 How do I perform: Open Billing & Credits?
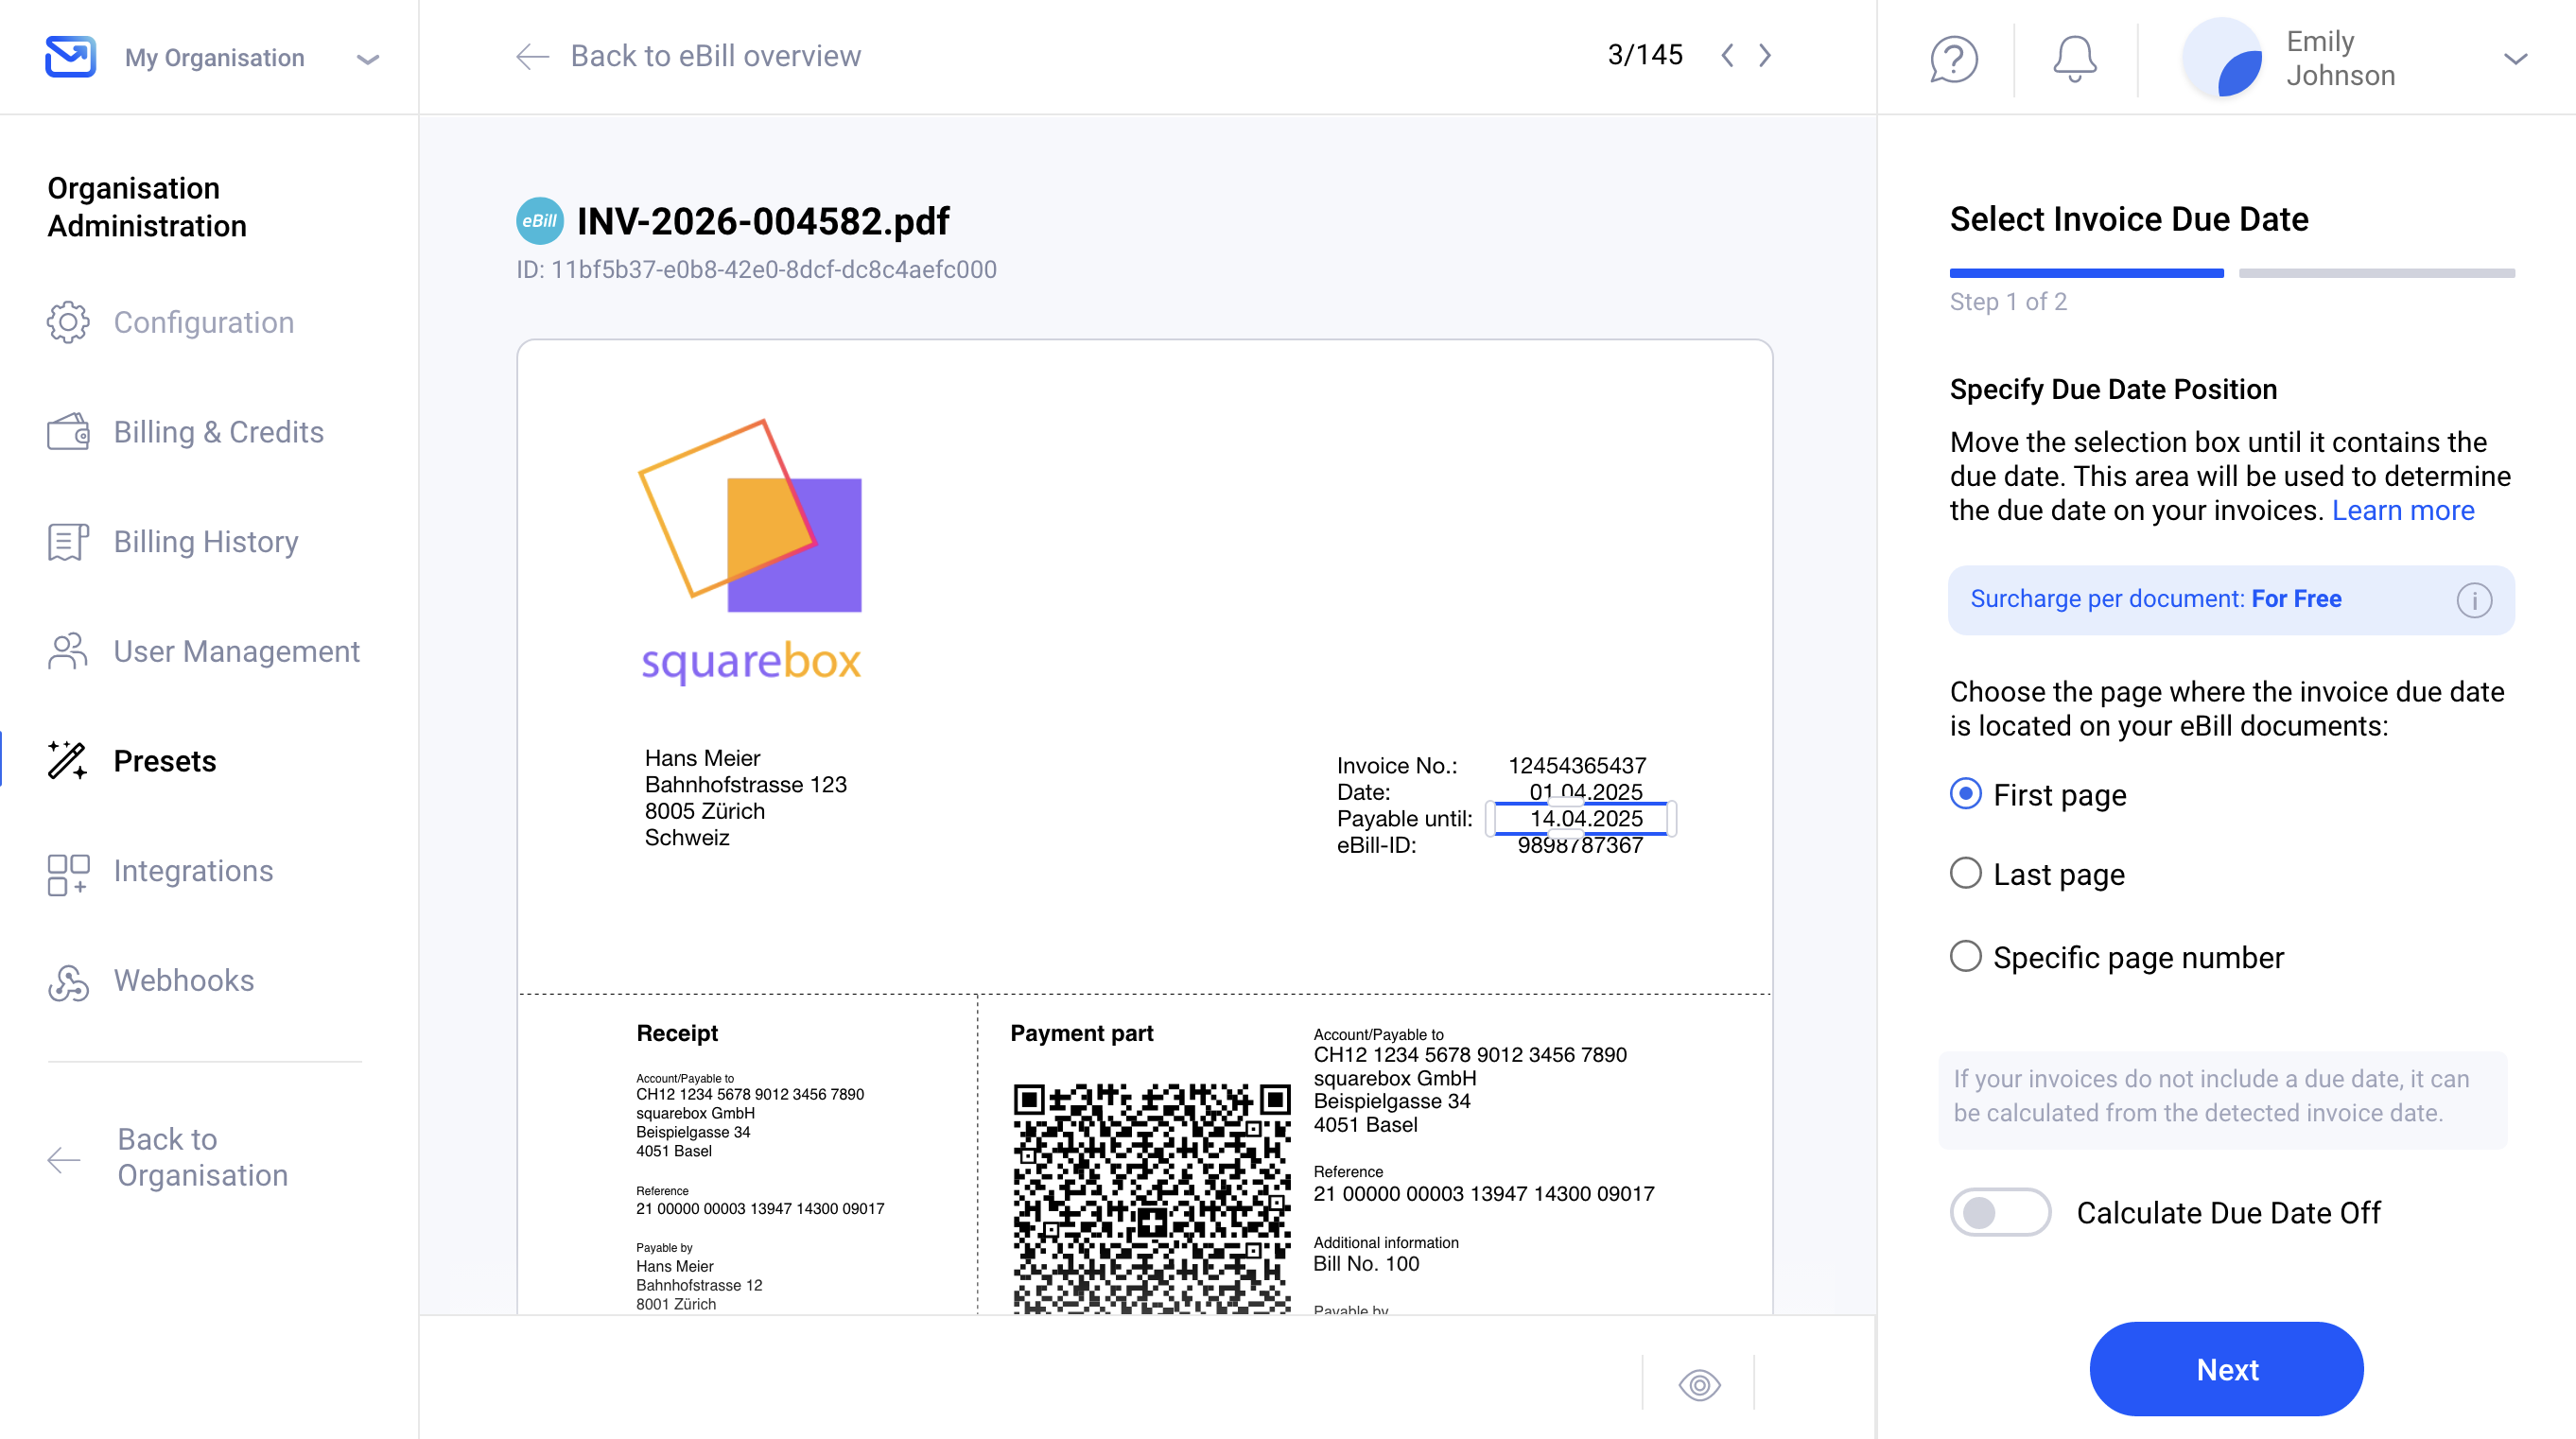click(218, 432)
